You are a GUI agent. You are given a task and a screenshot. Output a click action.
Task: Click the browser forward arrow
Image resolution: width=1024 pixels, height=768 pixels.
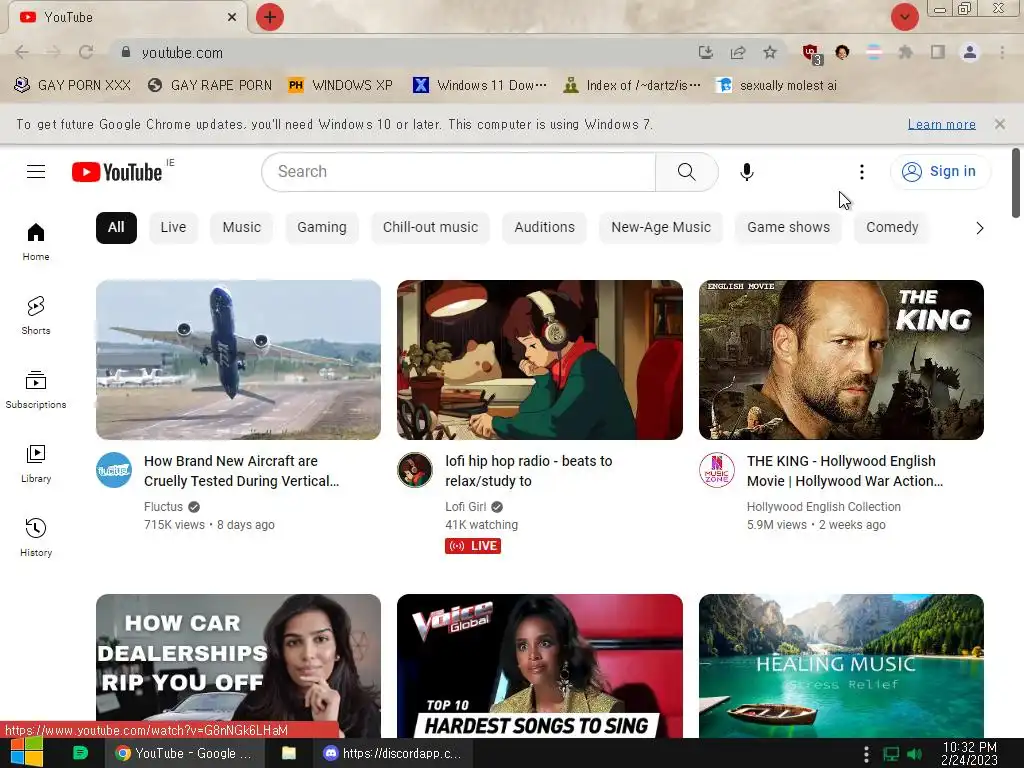coord(54,52)
